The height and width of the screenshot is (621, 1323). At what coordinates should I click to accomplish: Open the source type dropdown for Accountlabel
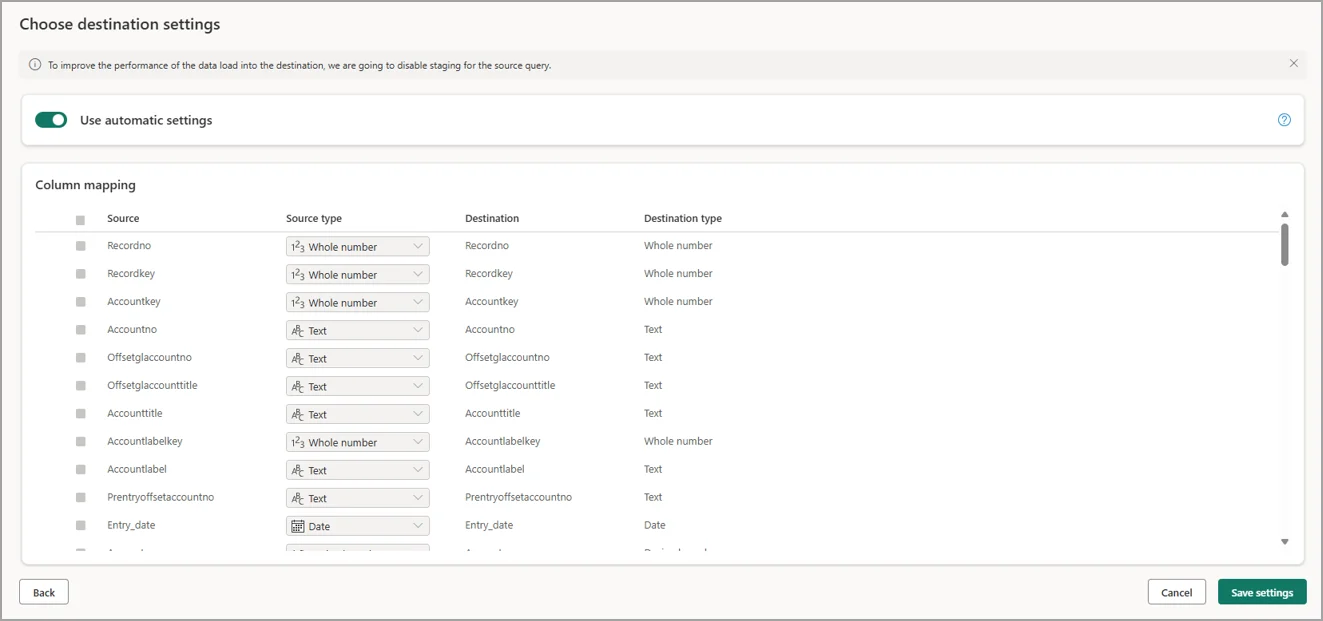(358, 470)
